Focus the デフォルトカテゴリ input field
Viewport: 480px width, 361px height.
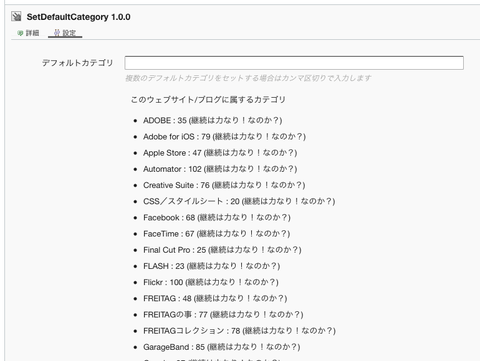294,63
